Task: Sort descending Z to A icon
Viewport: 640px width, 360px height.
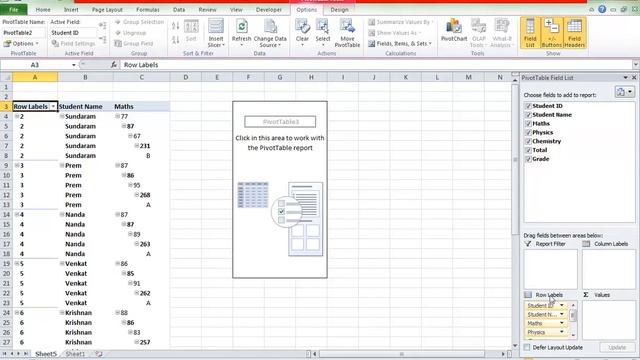Action: pos(176,40)
